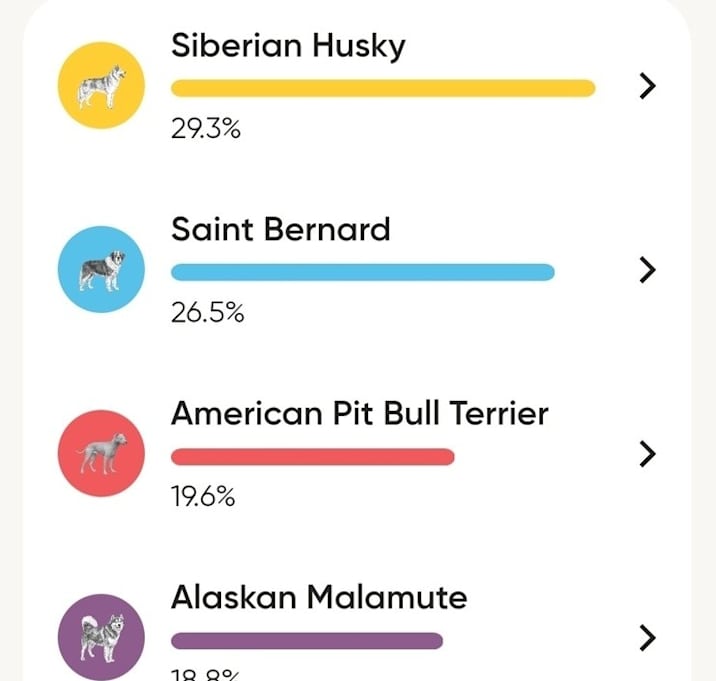Expand Siberian Husky details with chevron arrow
Screen dimensions: 716x681
tap(647, 86)
